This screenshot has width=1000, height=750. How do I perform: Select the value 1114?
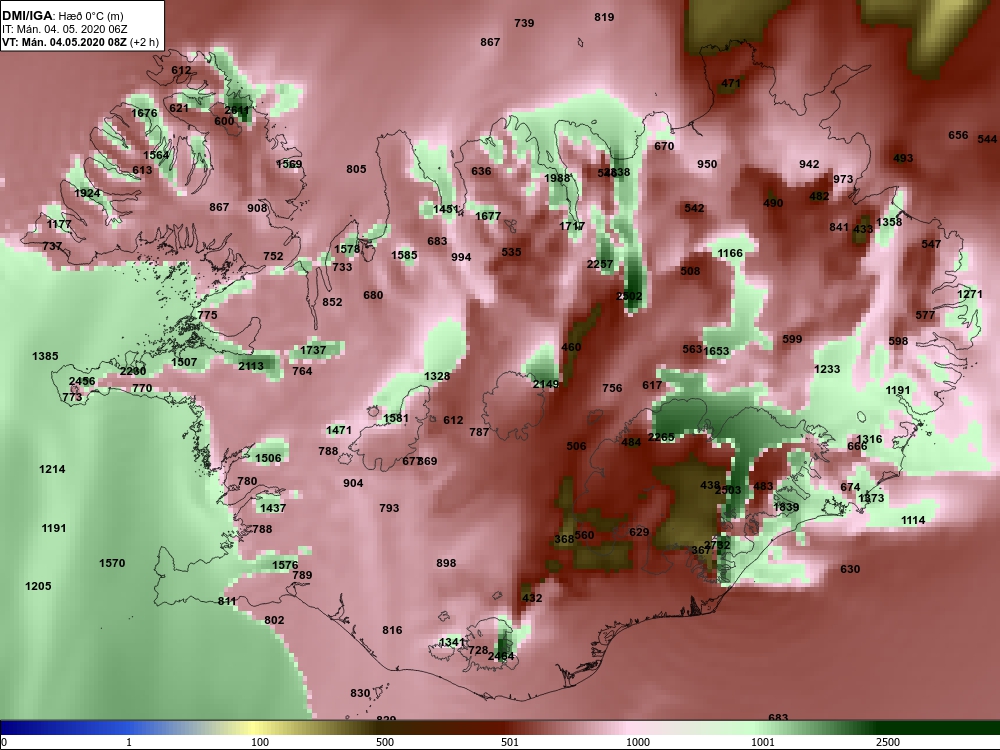point(913,520)
